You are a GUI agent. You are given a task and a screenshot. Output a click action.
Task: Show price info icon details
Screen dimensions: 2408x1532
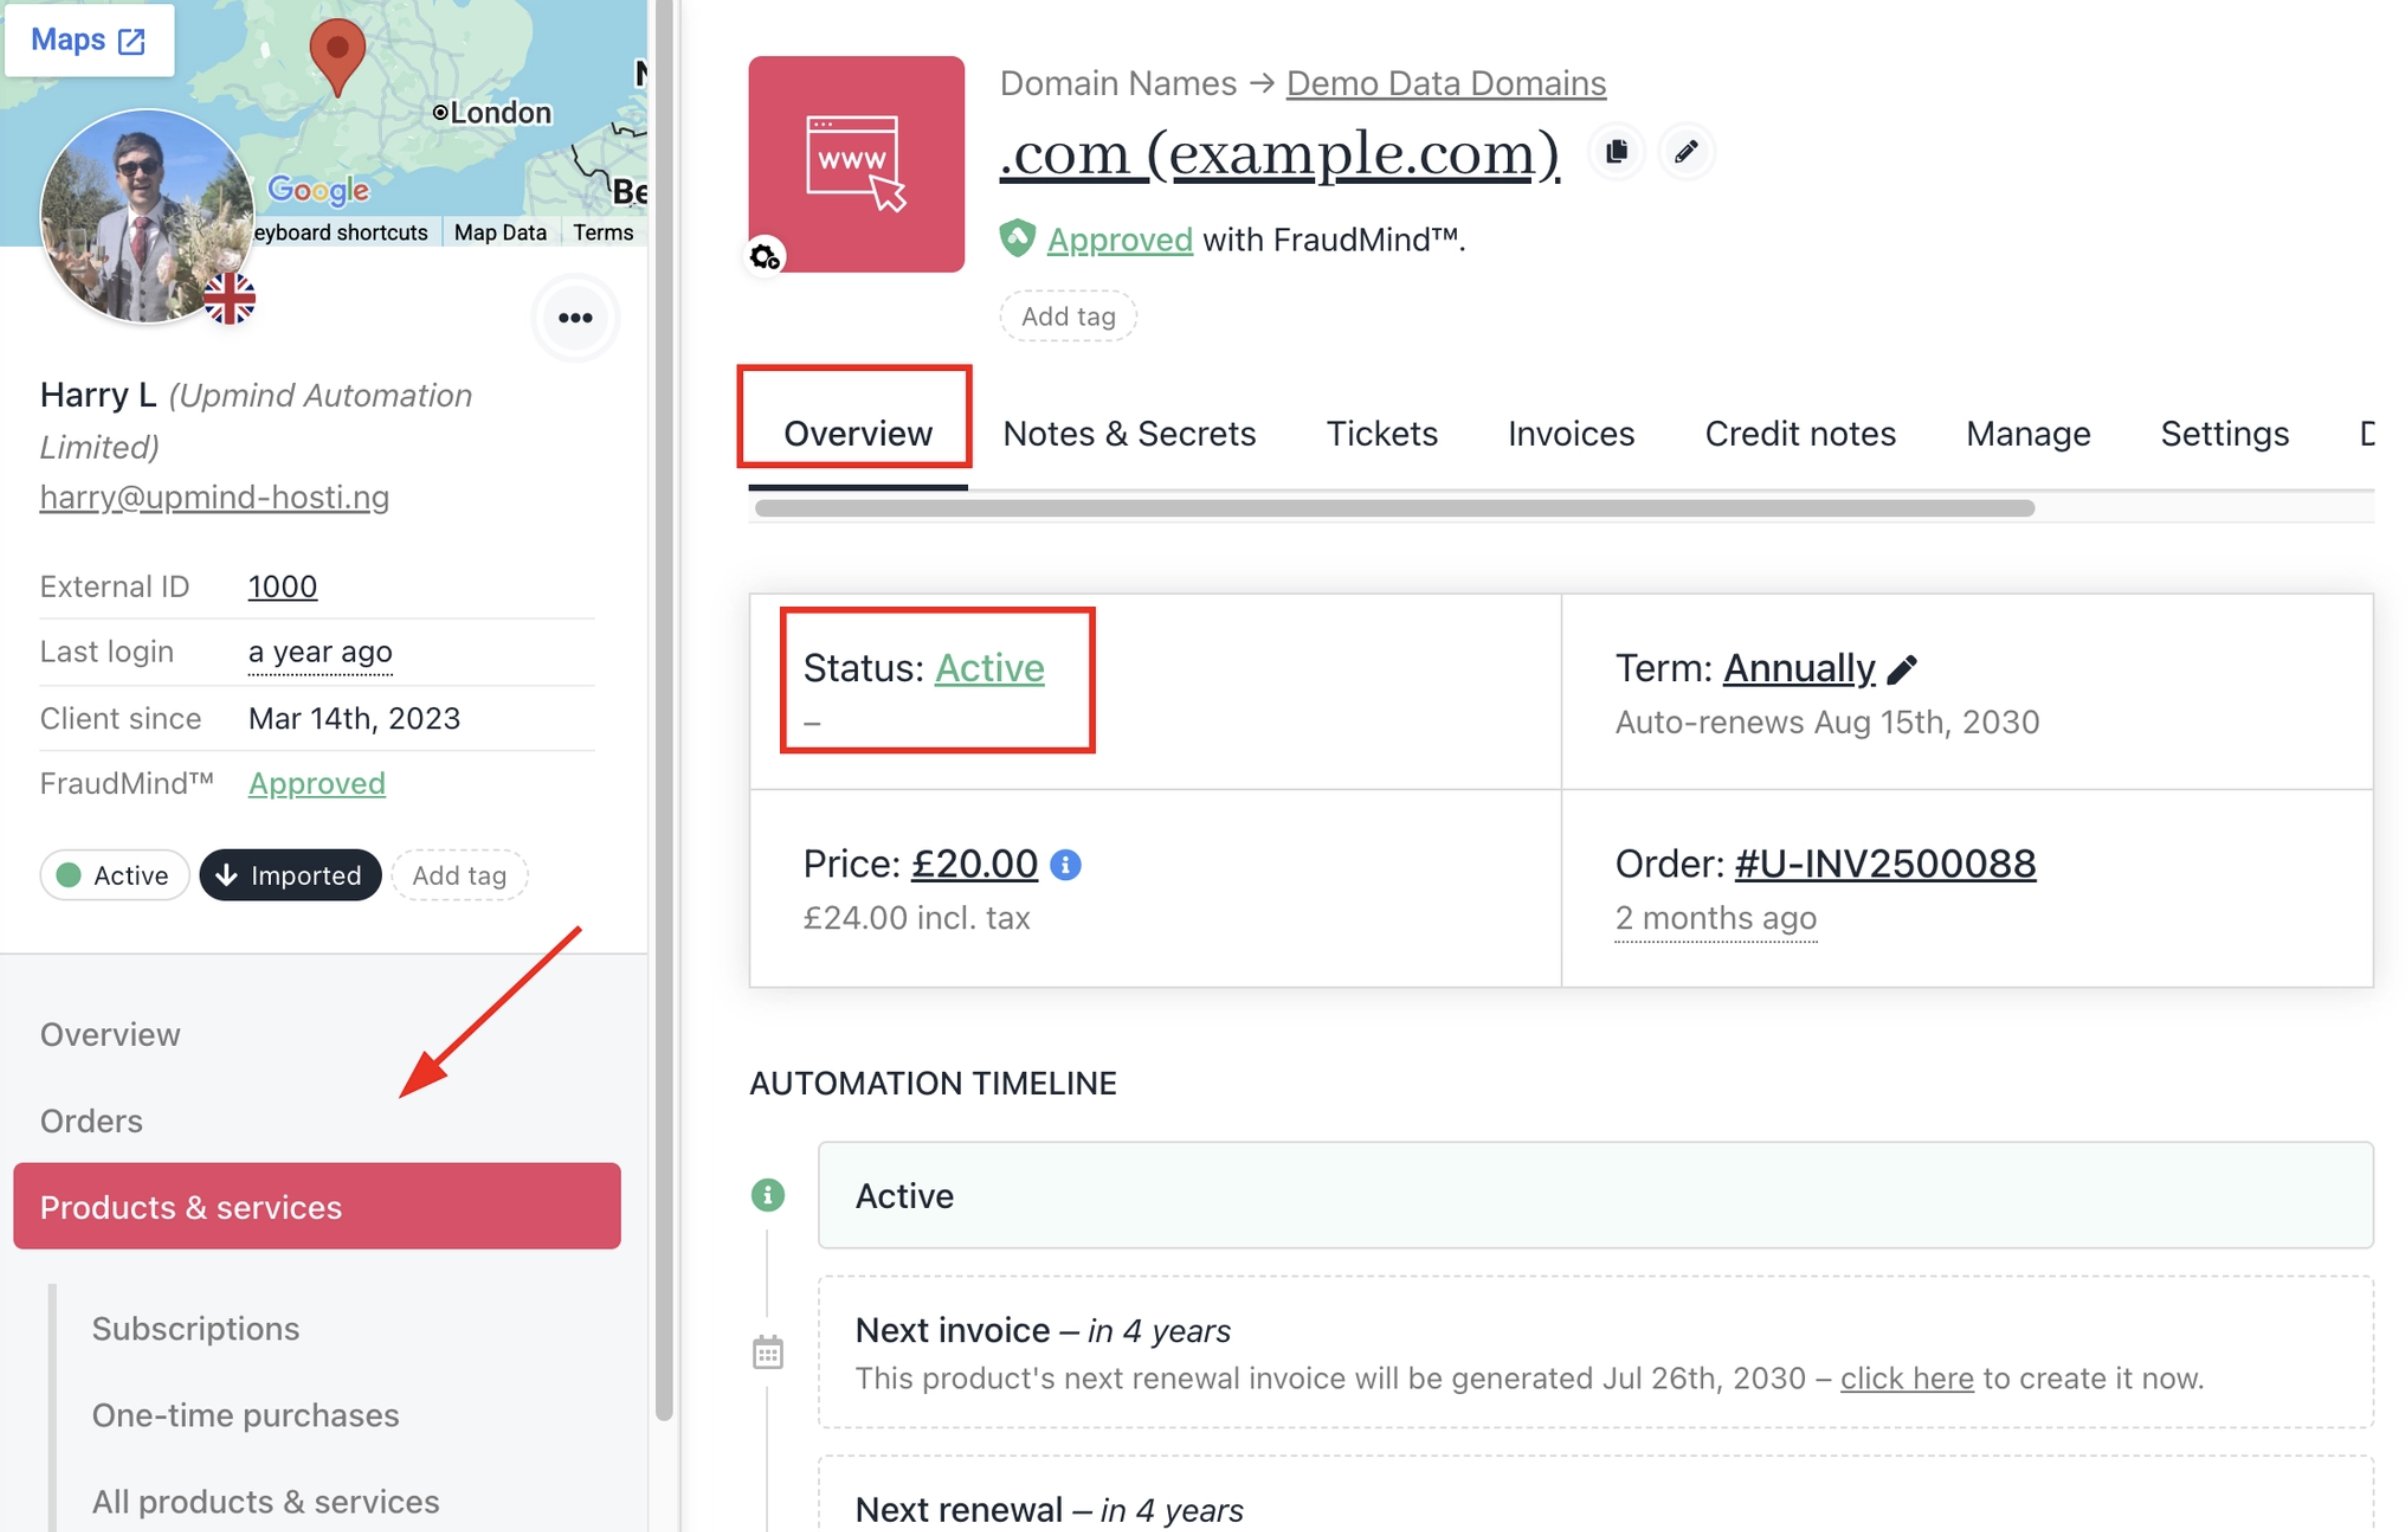click(x=1065, y=864)
